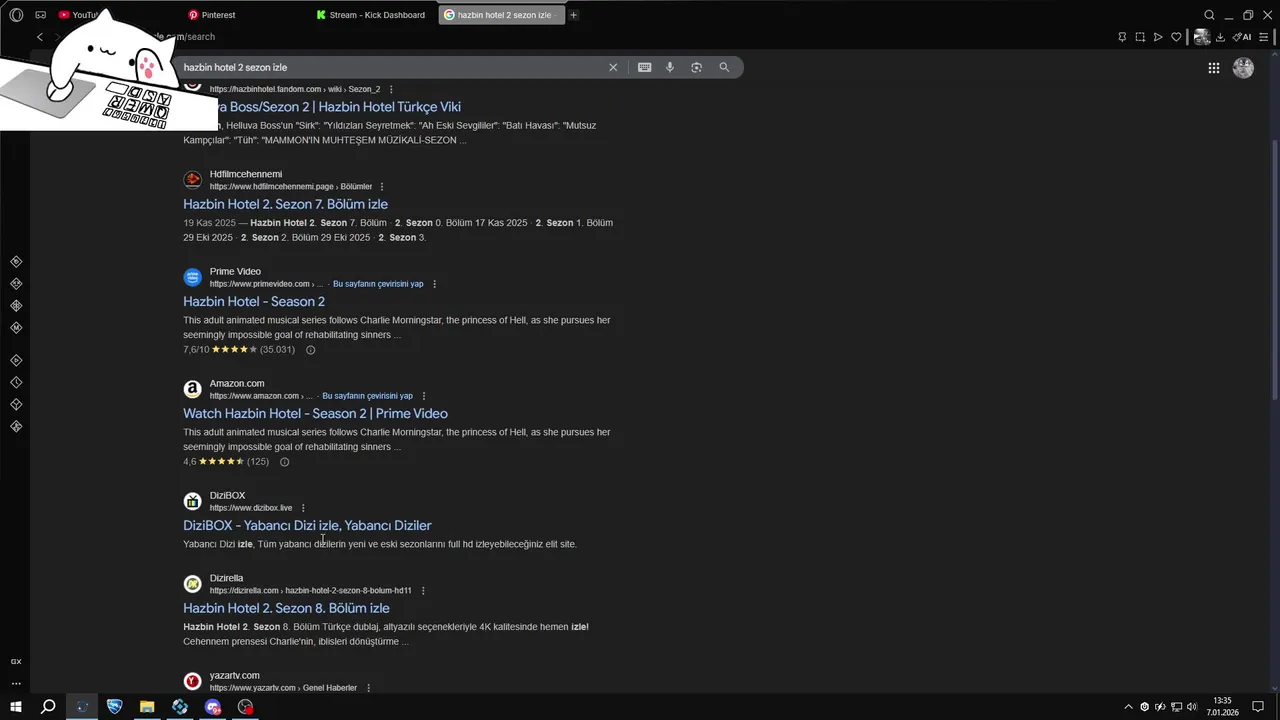Clear the search box with the X icon
This screenshot has width=1280, height=720.
[613, 67]
